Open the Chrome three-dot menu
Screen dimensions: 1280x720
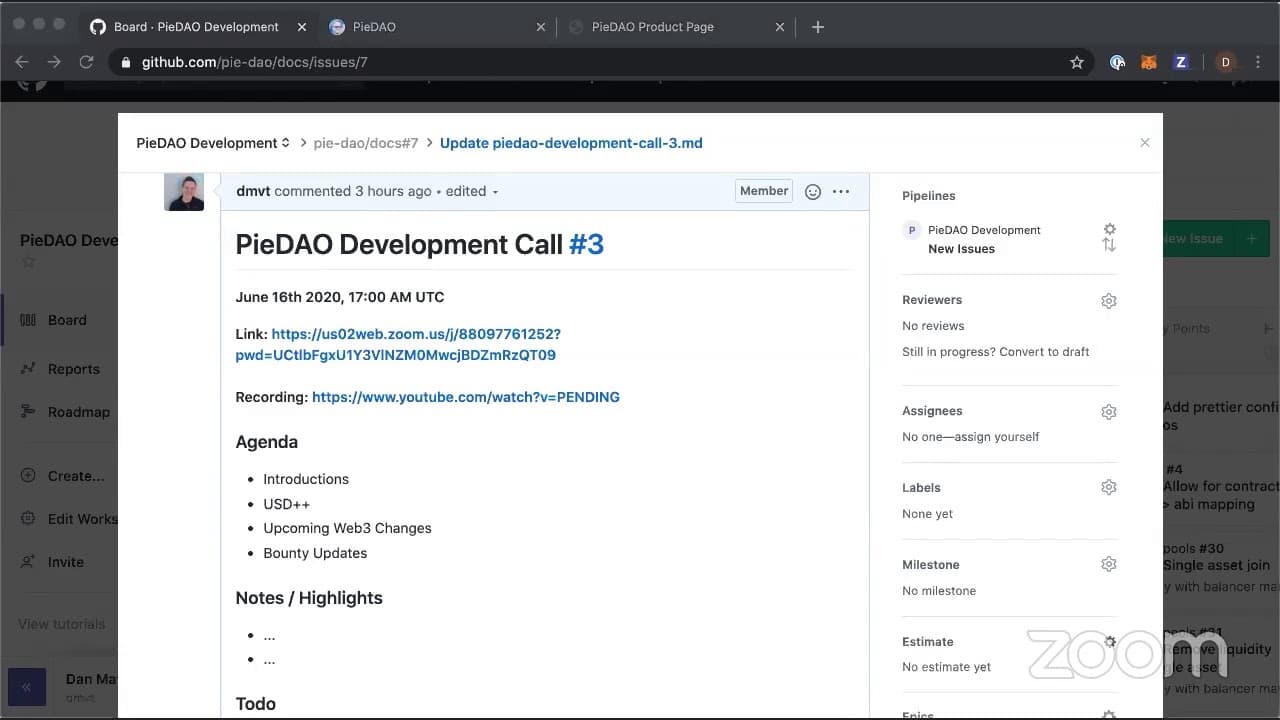point(1257,62)
